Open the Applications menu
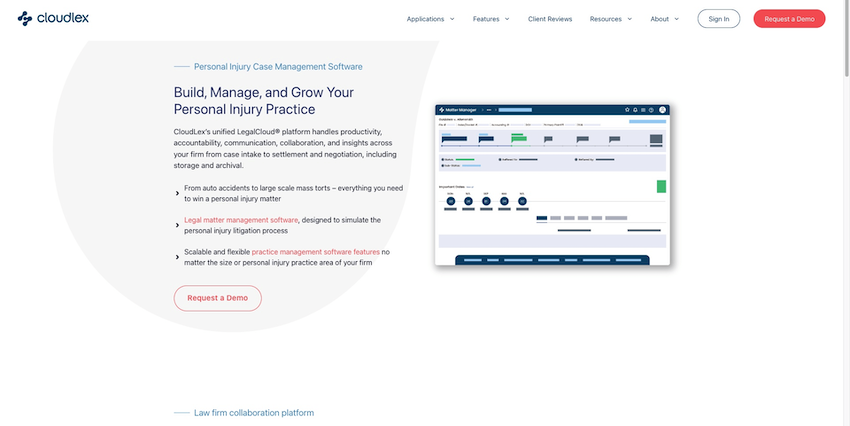The width and height of the screenshot is (850, 426). coord(426,19)
